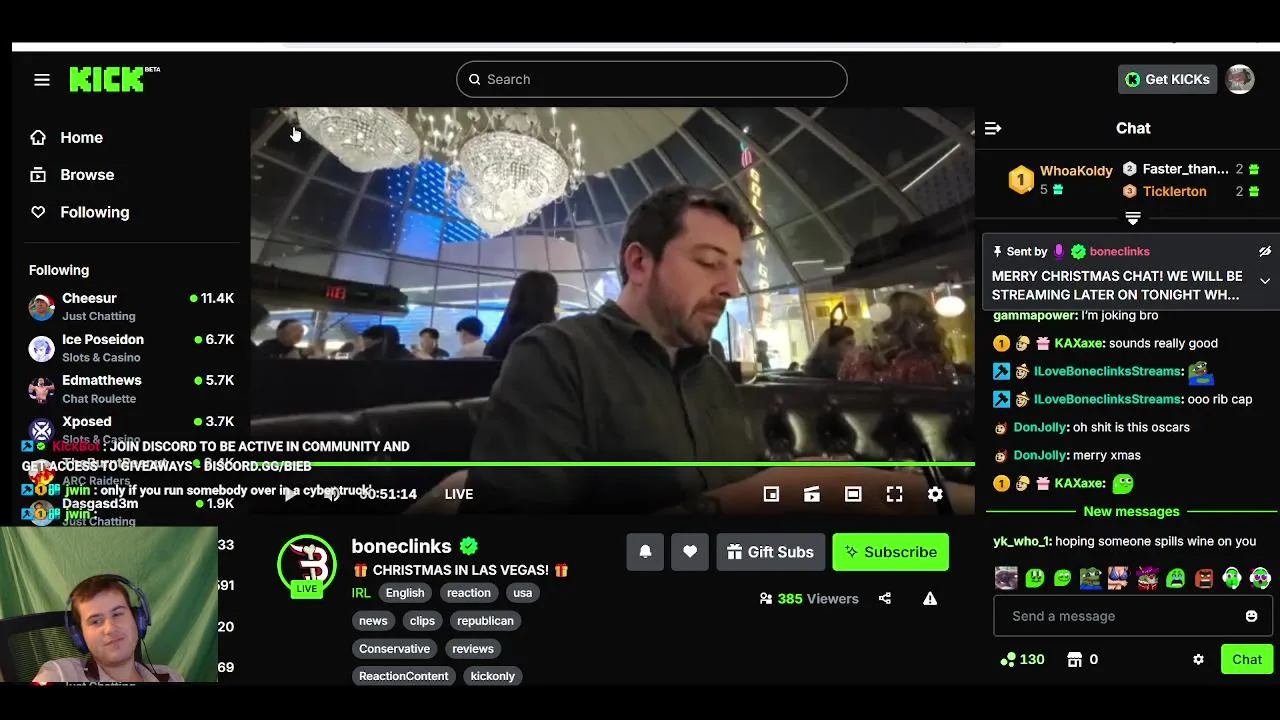
Task: Click boneclinks name in pinned message
Action: click(x=1119, y=251)
